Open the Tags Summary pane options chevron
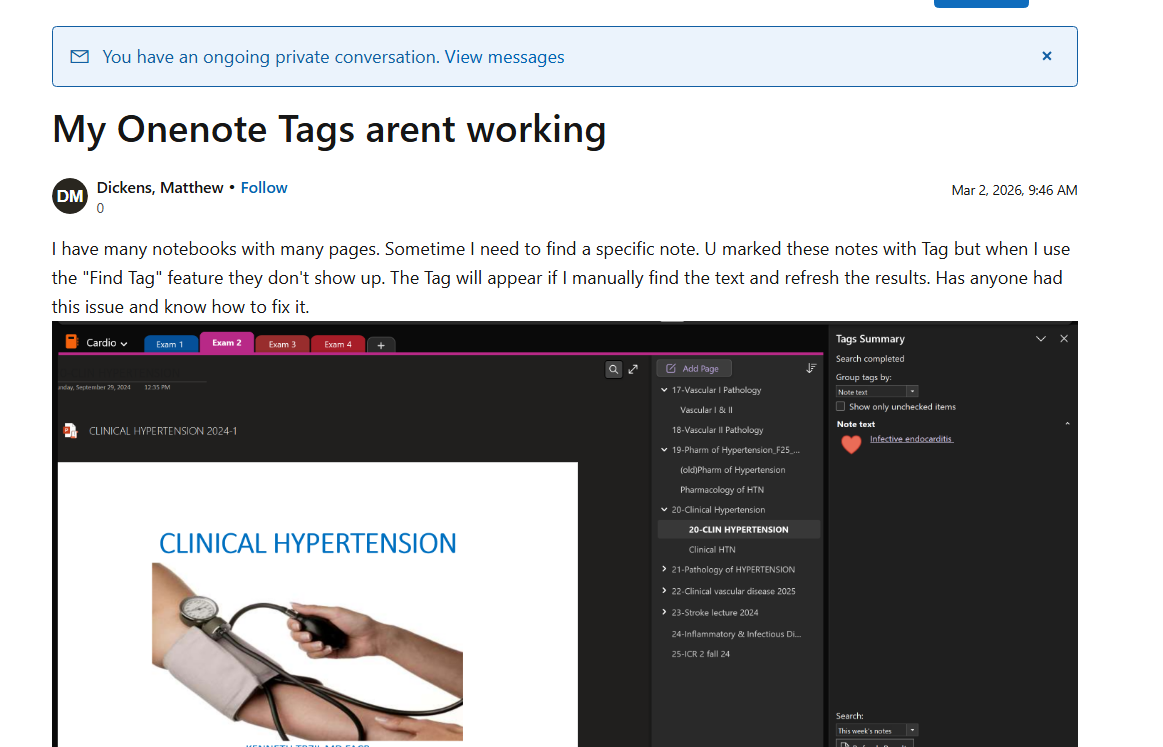The image size is (1163, 747). (x=1041, y=339)
